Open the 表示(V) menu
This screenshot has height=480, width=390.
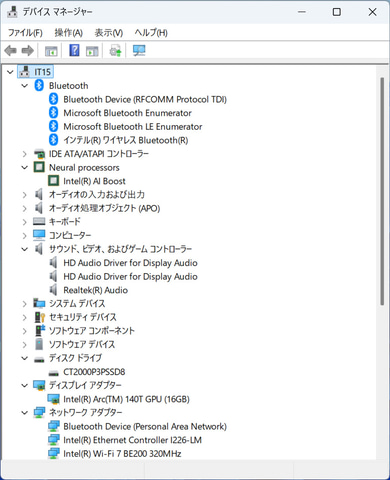click(x=109, y=33)
